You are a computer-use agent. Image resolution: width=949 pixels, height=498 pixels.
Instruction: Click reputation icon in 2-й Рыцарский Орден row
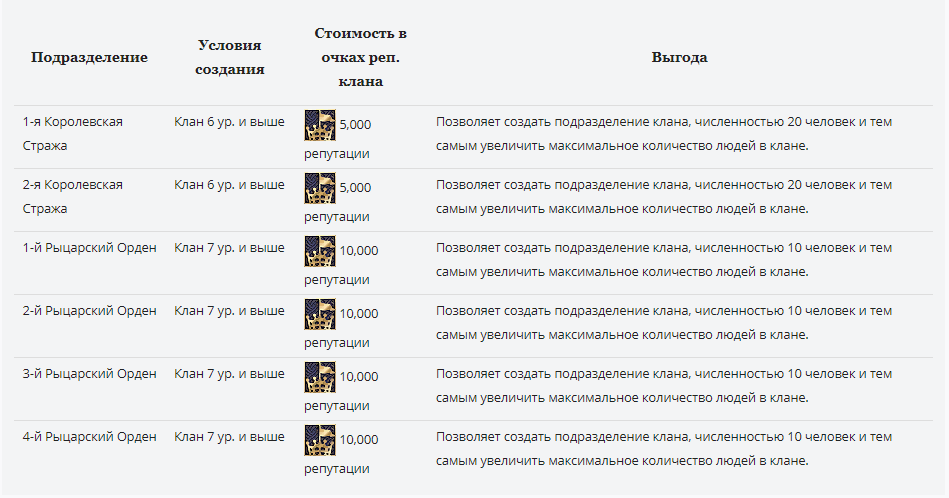tap(320, 314)
